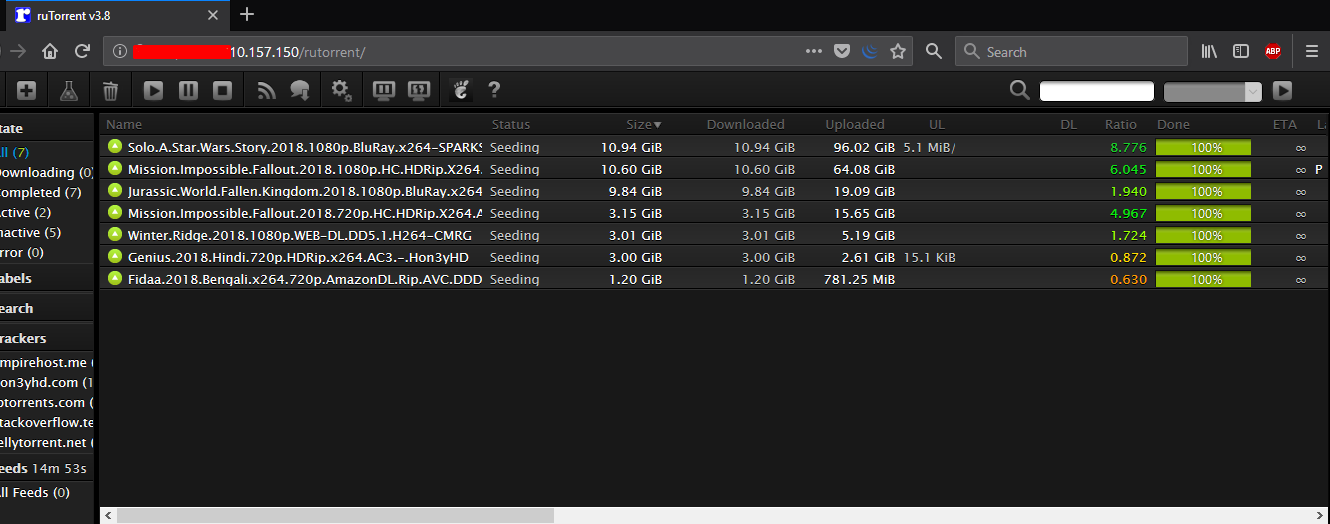Click the go arrow beside search dropdown

[1282, 91]
